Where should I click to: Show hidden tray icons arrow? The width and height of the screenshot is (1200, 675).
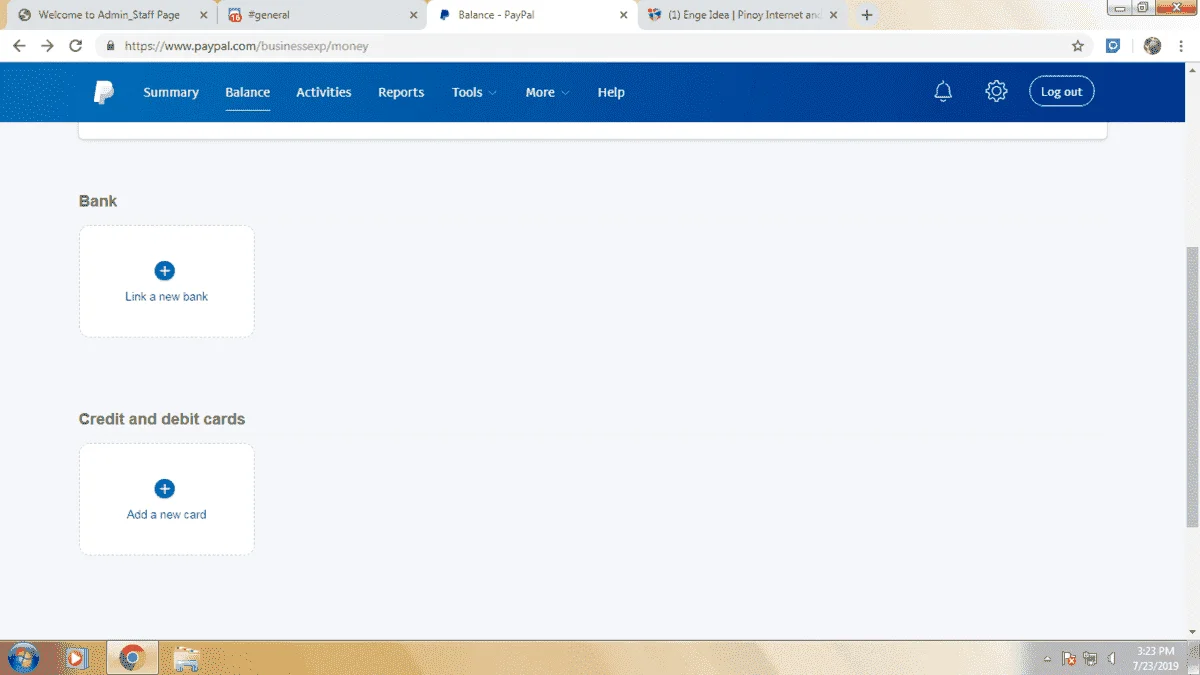(x=1047, y=659)
